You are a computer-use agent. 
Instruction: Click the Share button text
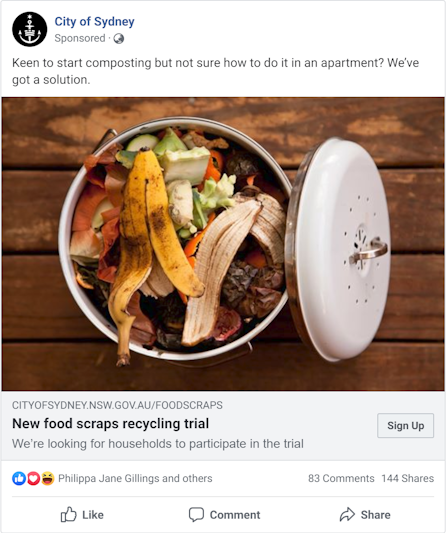click(x=376, y=515)
